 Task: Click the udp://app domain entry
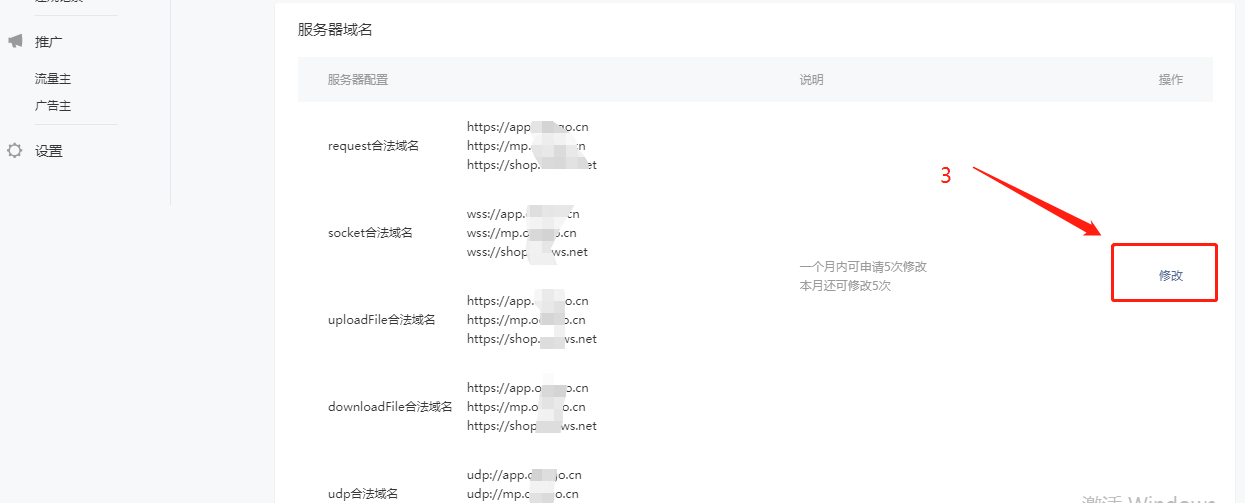point(524,475)
